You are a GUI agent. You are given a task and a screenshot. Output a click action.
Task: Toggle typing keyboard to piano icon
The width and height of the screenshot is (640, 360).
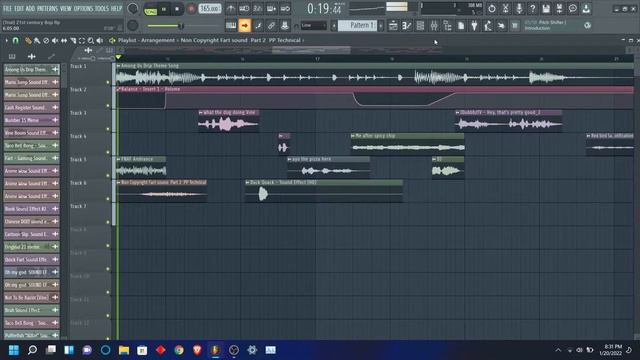[x=231, y=26]
